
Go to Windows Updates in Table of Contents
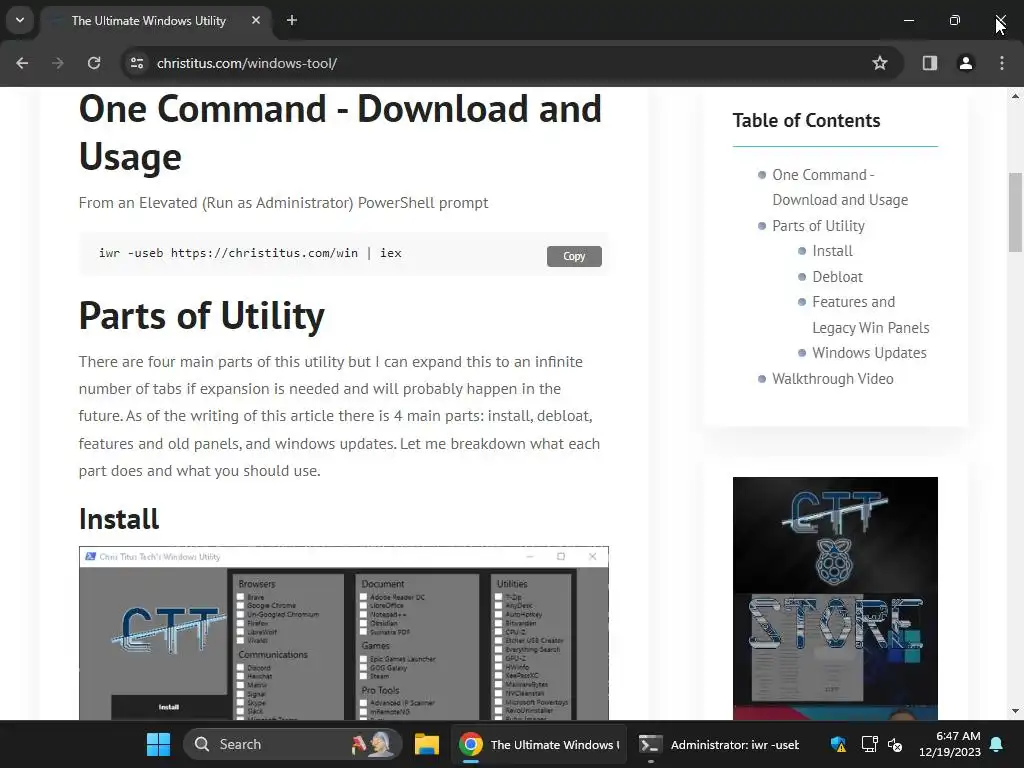[869, 353]
